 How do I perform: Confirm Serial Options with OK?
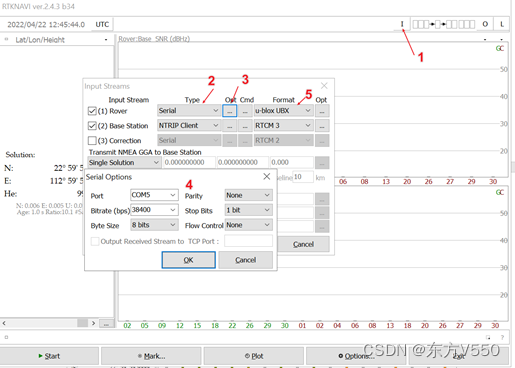coord(189,260)
